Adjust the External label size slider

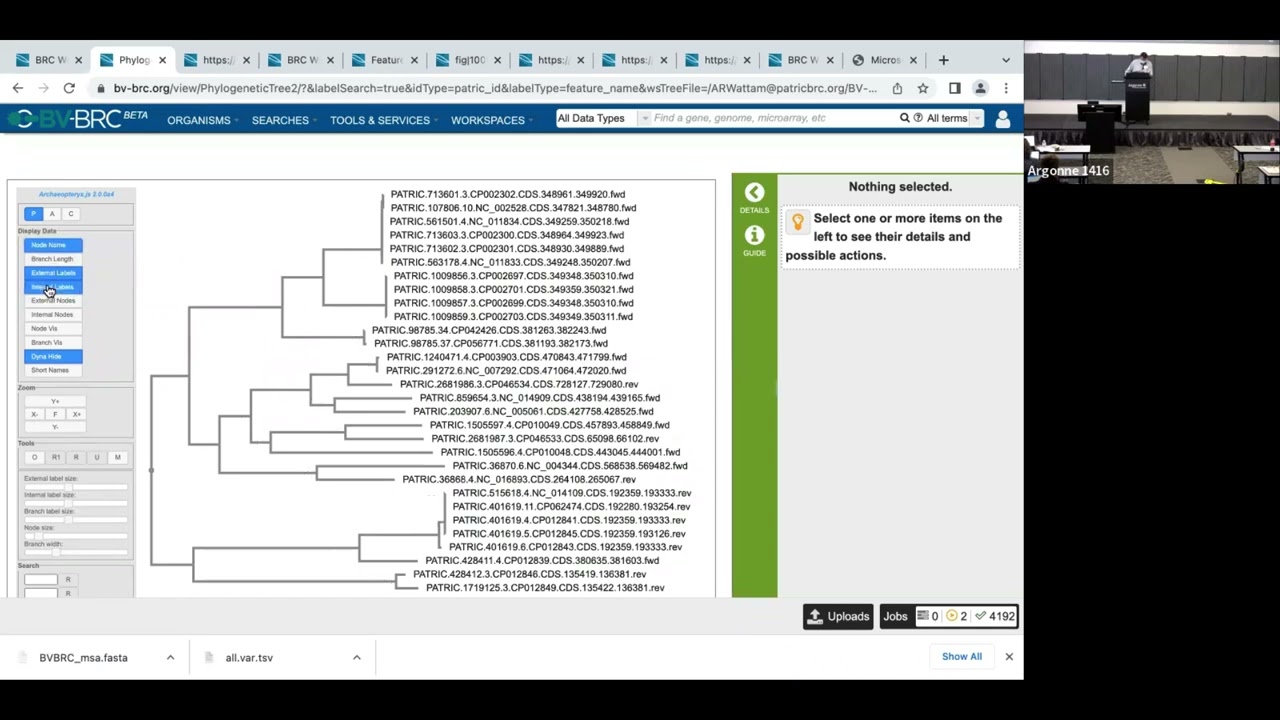click(76, 487)
